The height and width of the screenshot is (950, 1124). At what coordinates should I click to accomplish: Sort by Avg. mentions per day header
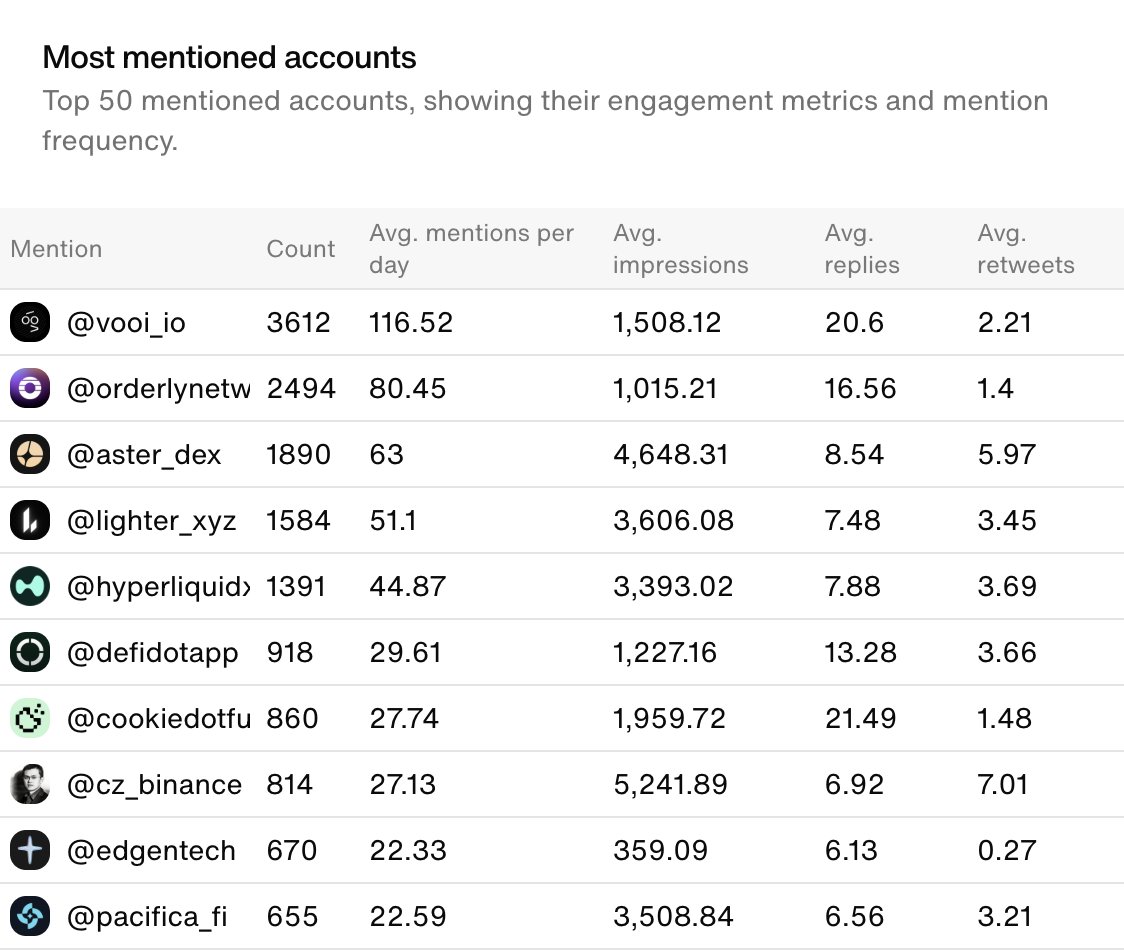tap(471, 249)
